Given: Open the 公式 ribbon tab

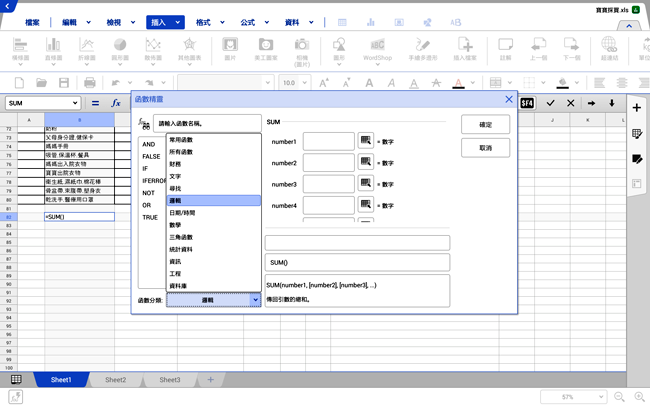Looking at the screenshot, I should point(247,21).
